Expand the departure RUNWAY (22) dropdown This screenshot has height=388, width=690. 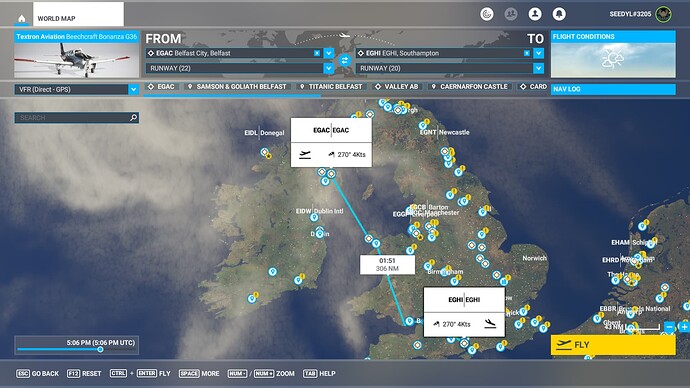click(x=329, y=68)
